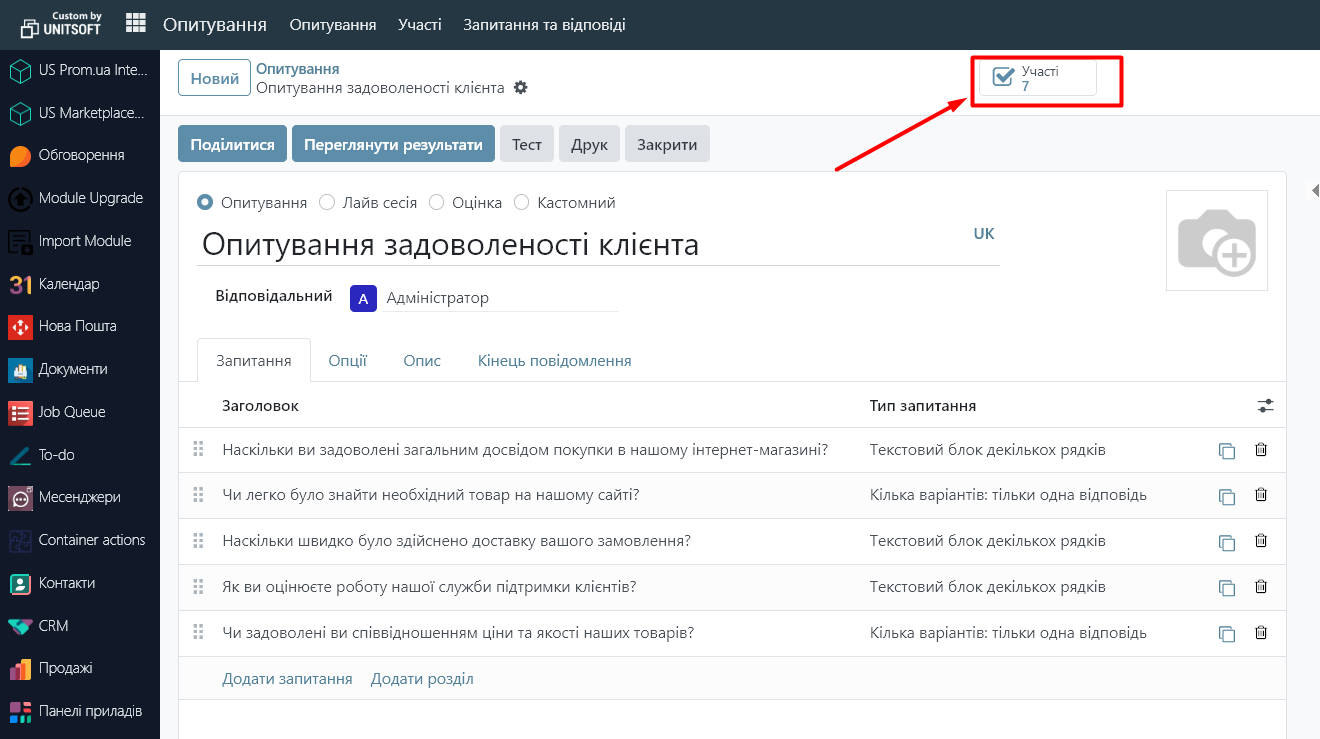
Task: Click the gear icon beside survey name
Action: click(x=520, y=88)
